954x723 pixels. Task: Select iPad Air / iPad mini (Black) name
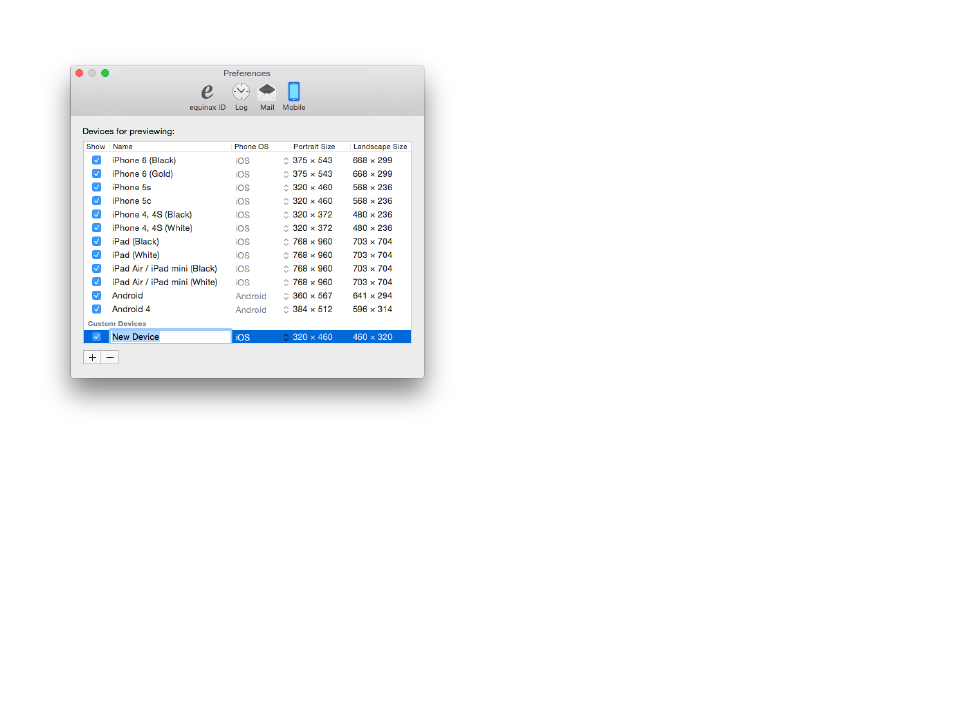(164, 268)
